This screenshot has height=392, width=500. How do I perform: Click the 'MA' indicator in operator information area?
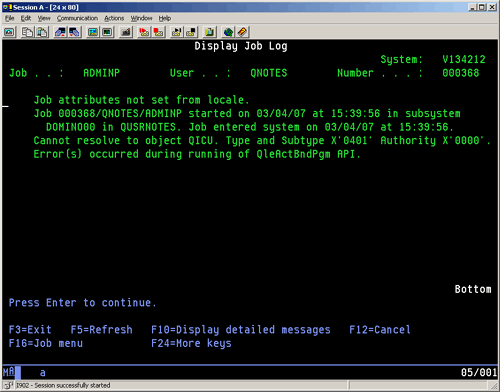click(x=9, y=372)
